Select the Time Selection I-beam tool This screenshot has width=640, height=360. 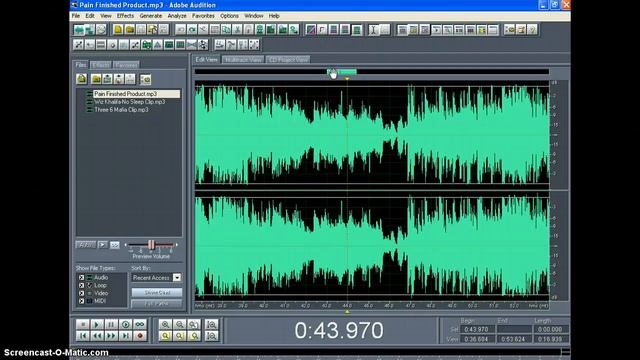373,29
